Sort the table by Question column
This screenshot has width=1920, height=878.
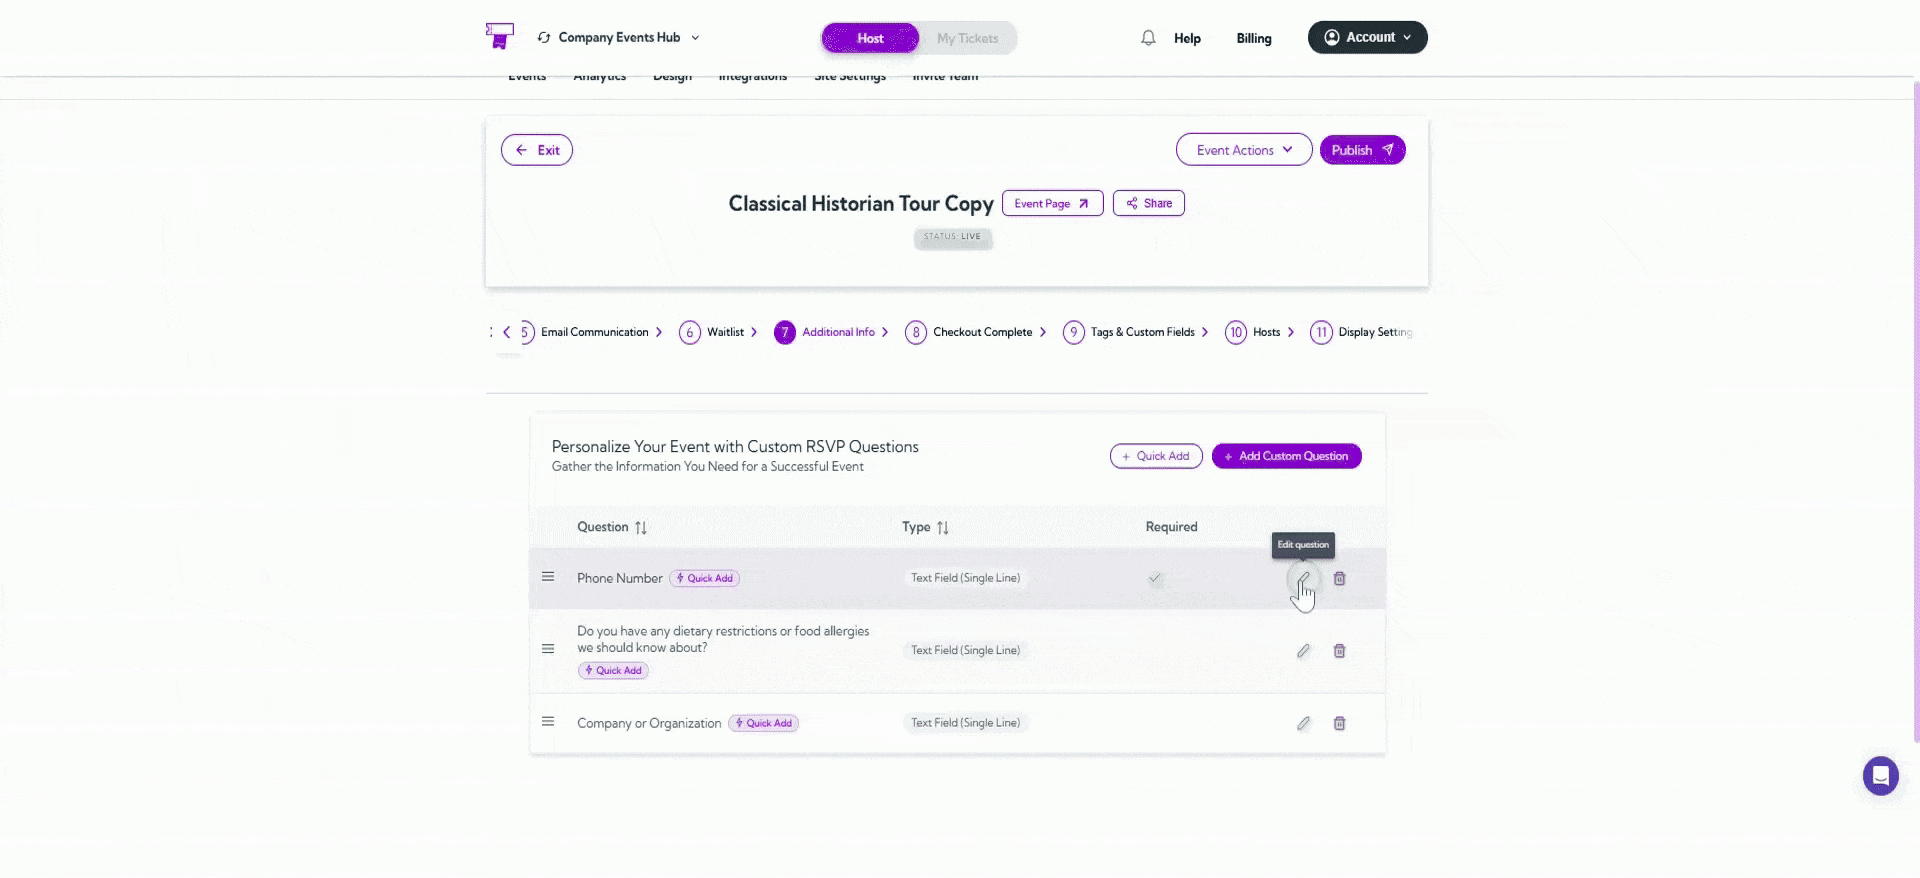click(641, 528)
